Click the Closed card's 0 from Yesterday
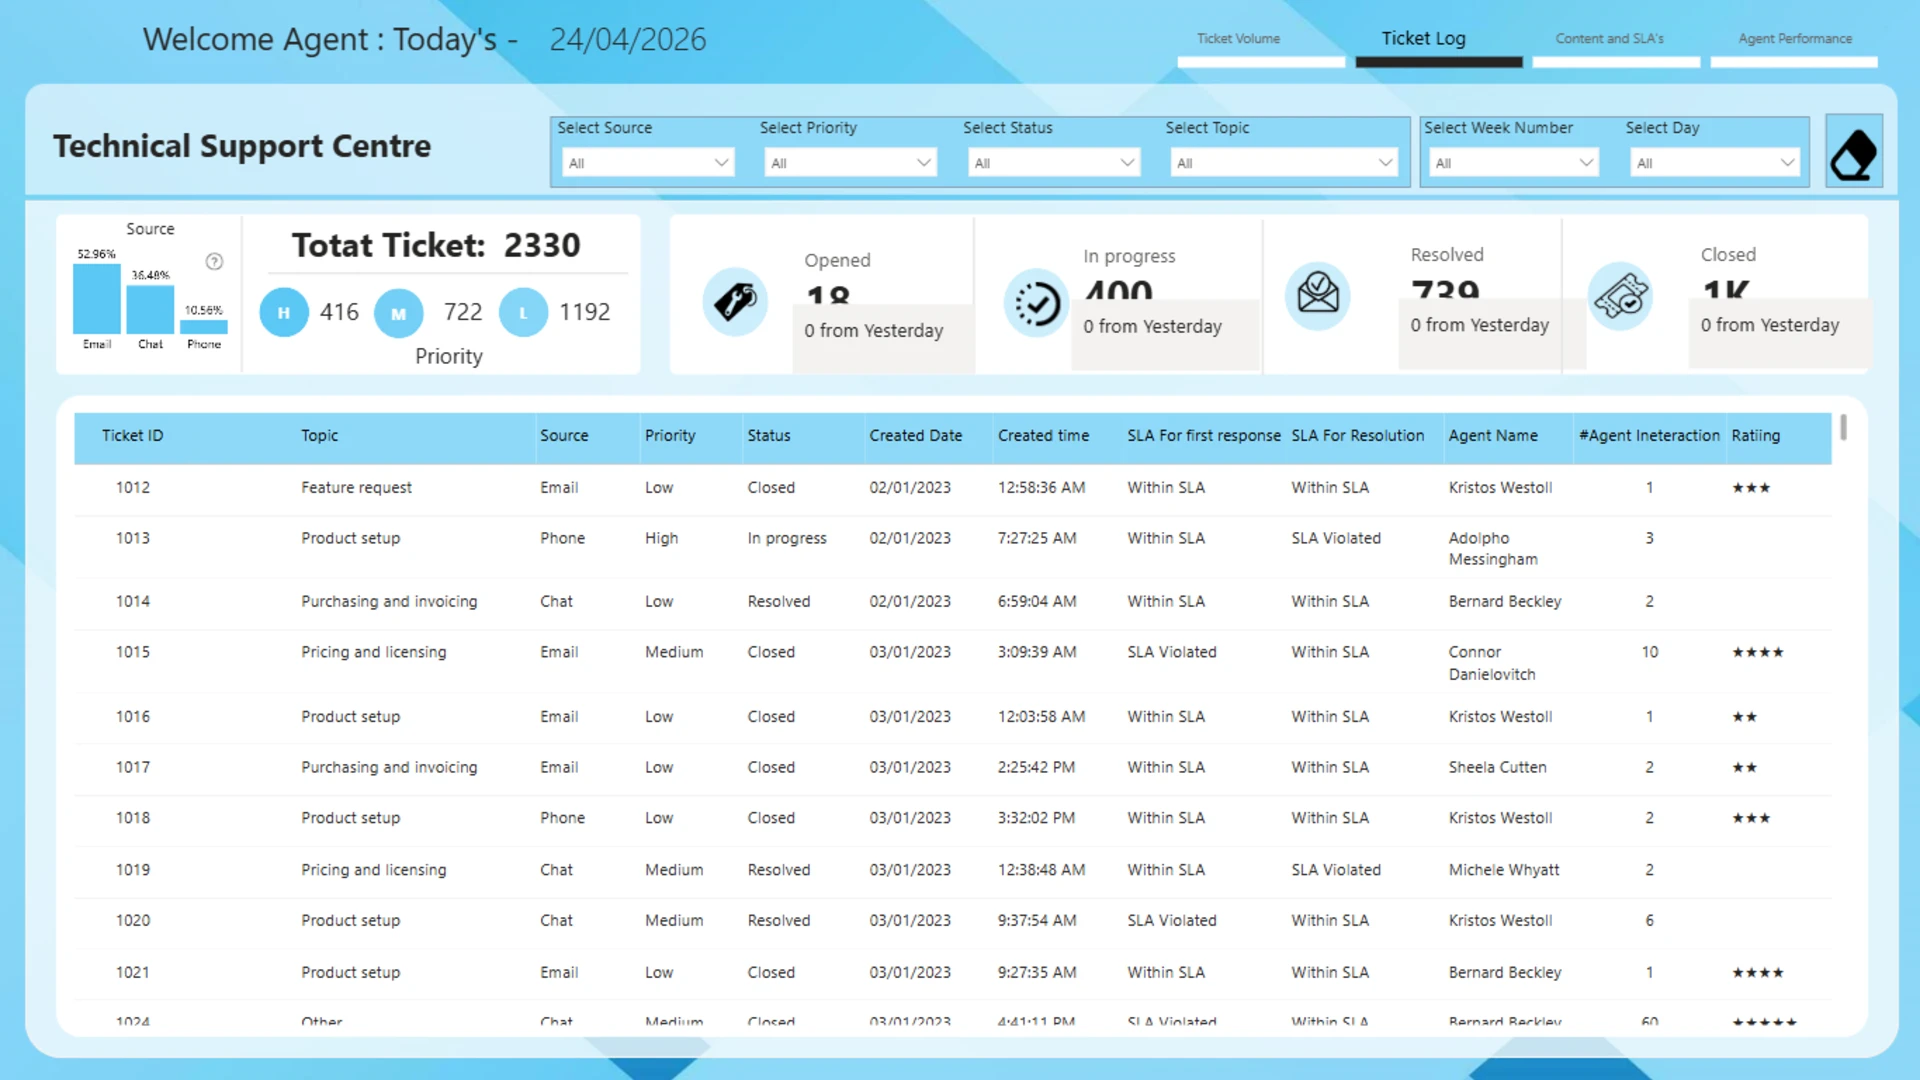Viewport: 1920px width, 1080px height. tap(1770, 325)
